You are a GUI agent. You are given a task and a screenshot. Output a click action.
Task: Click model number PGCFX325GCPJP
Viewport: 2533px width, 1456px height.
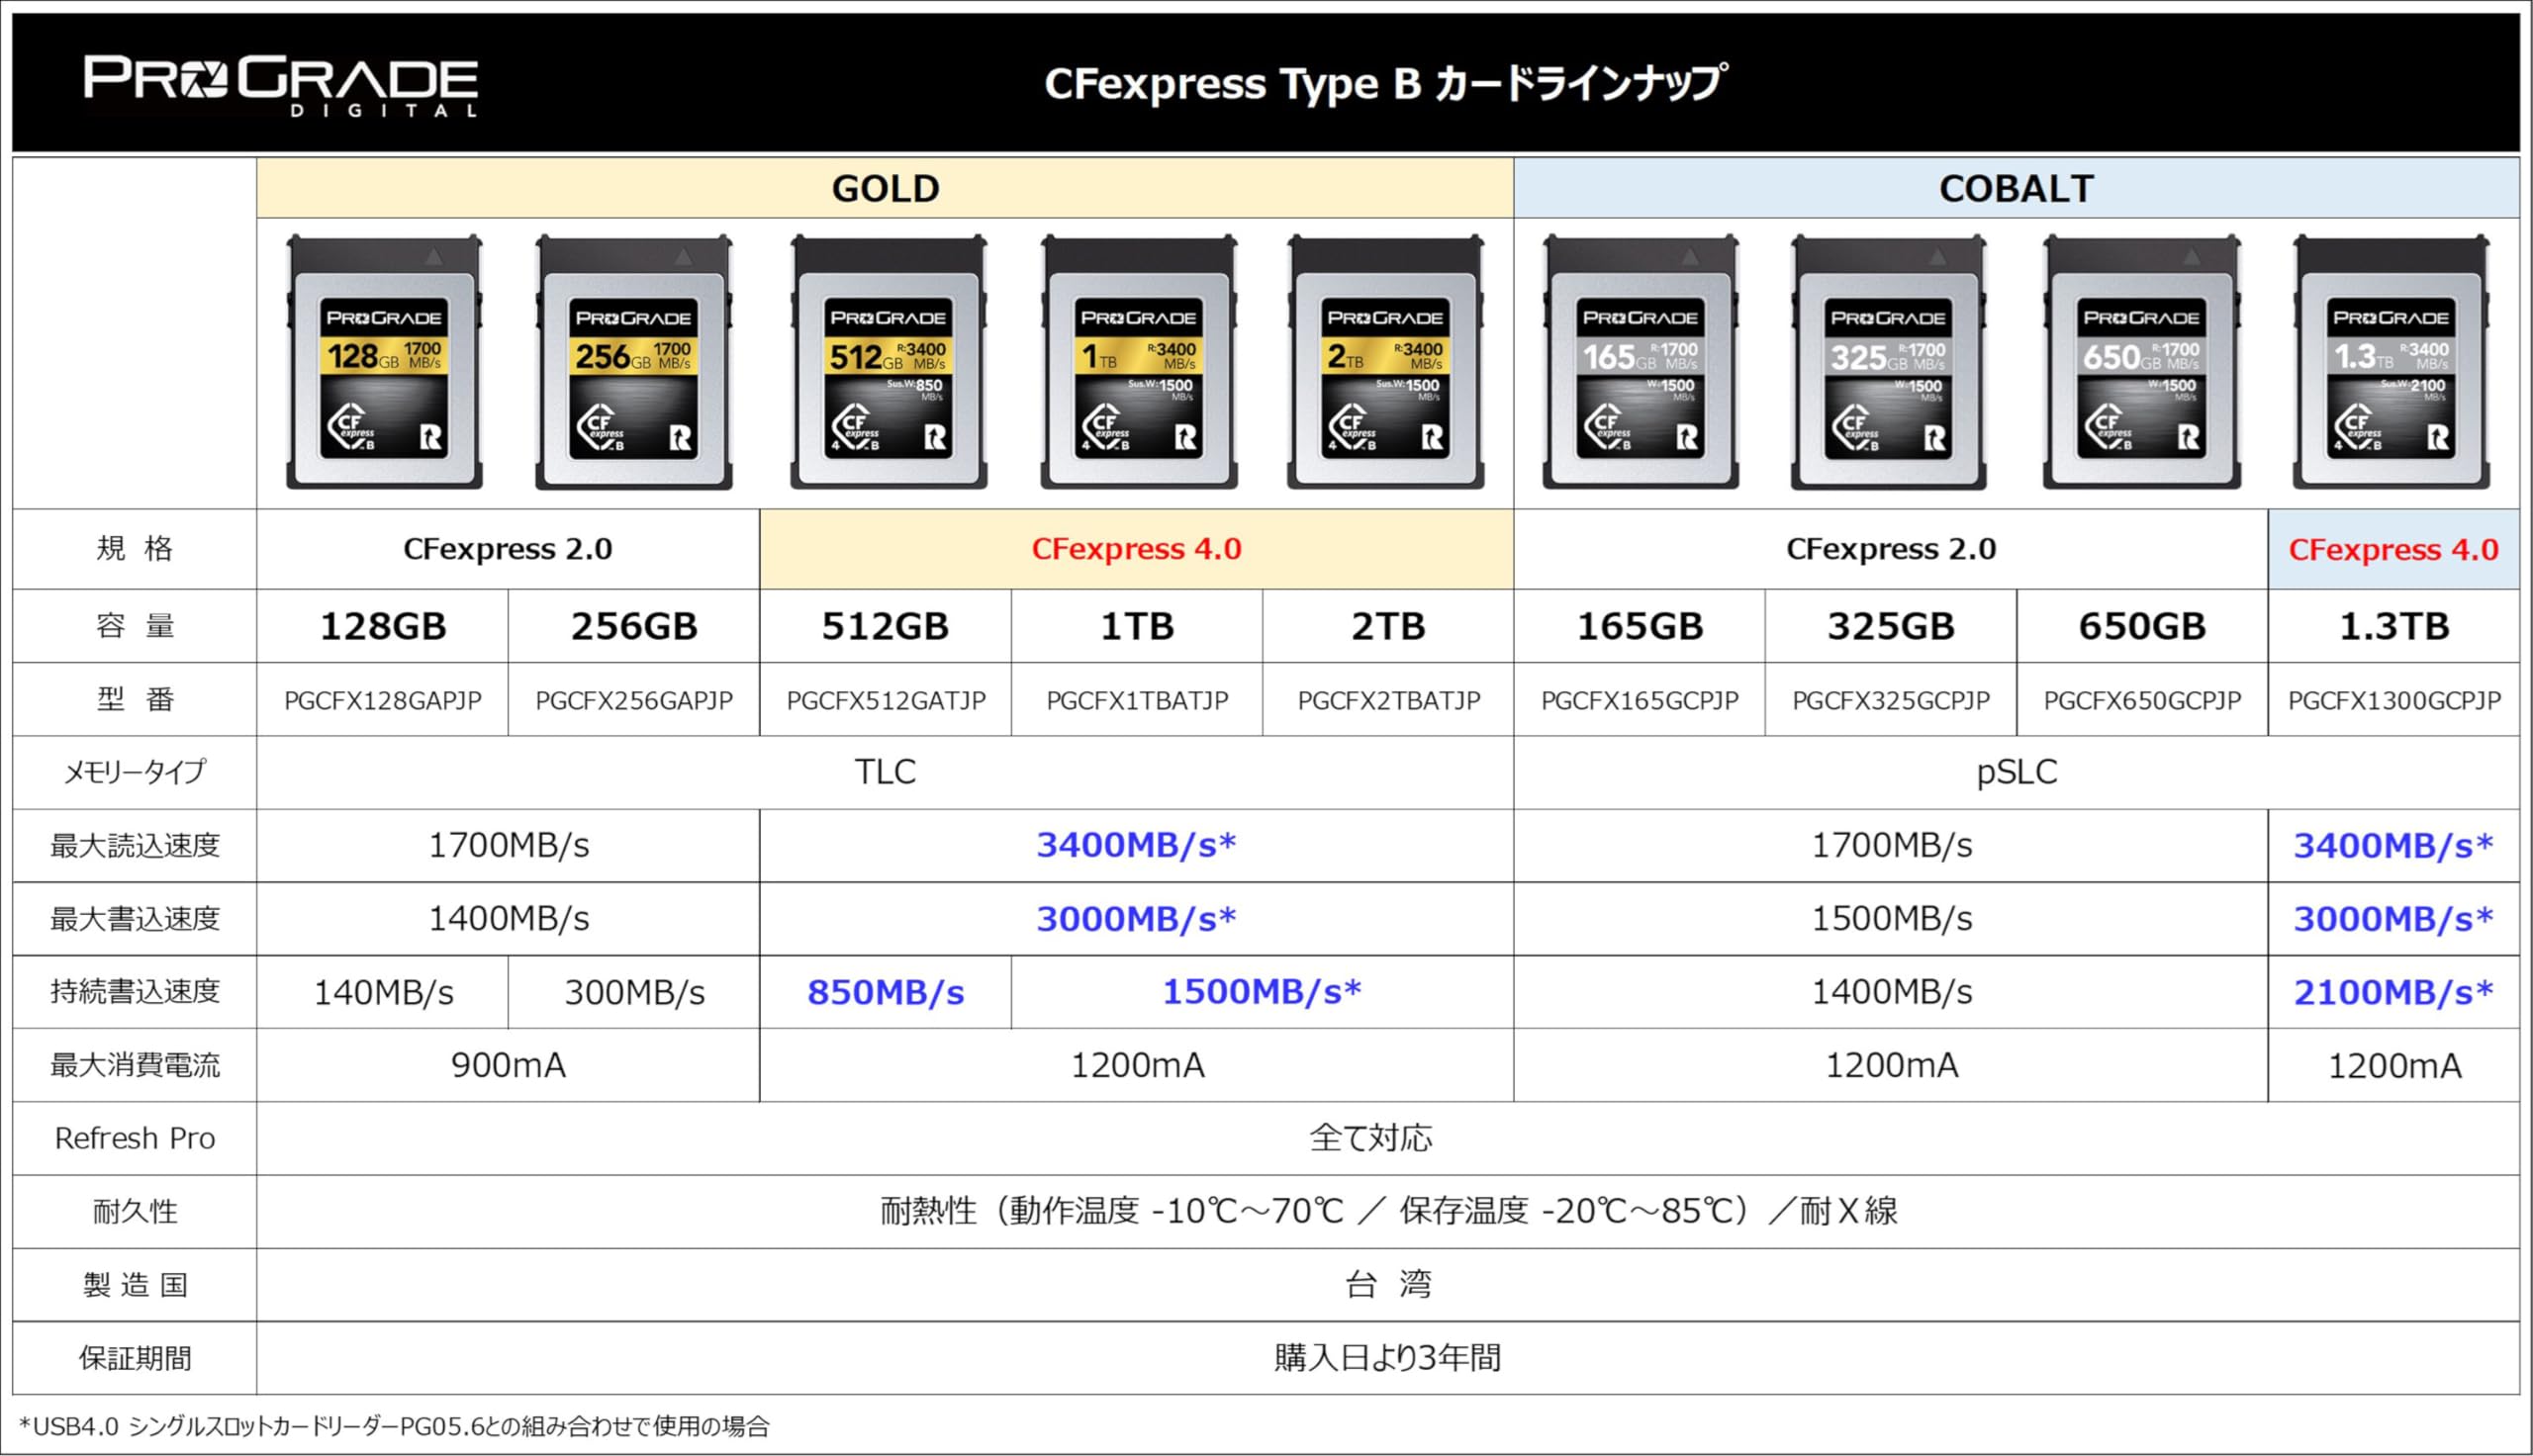point(1891,701)
